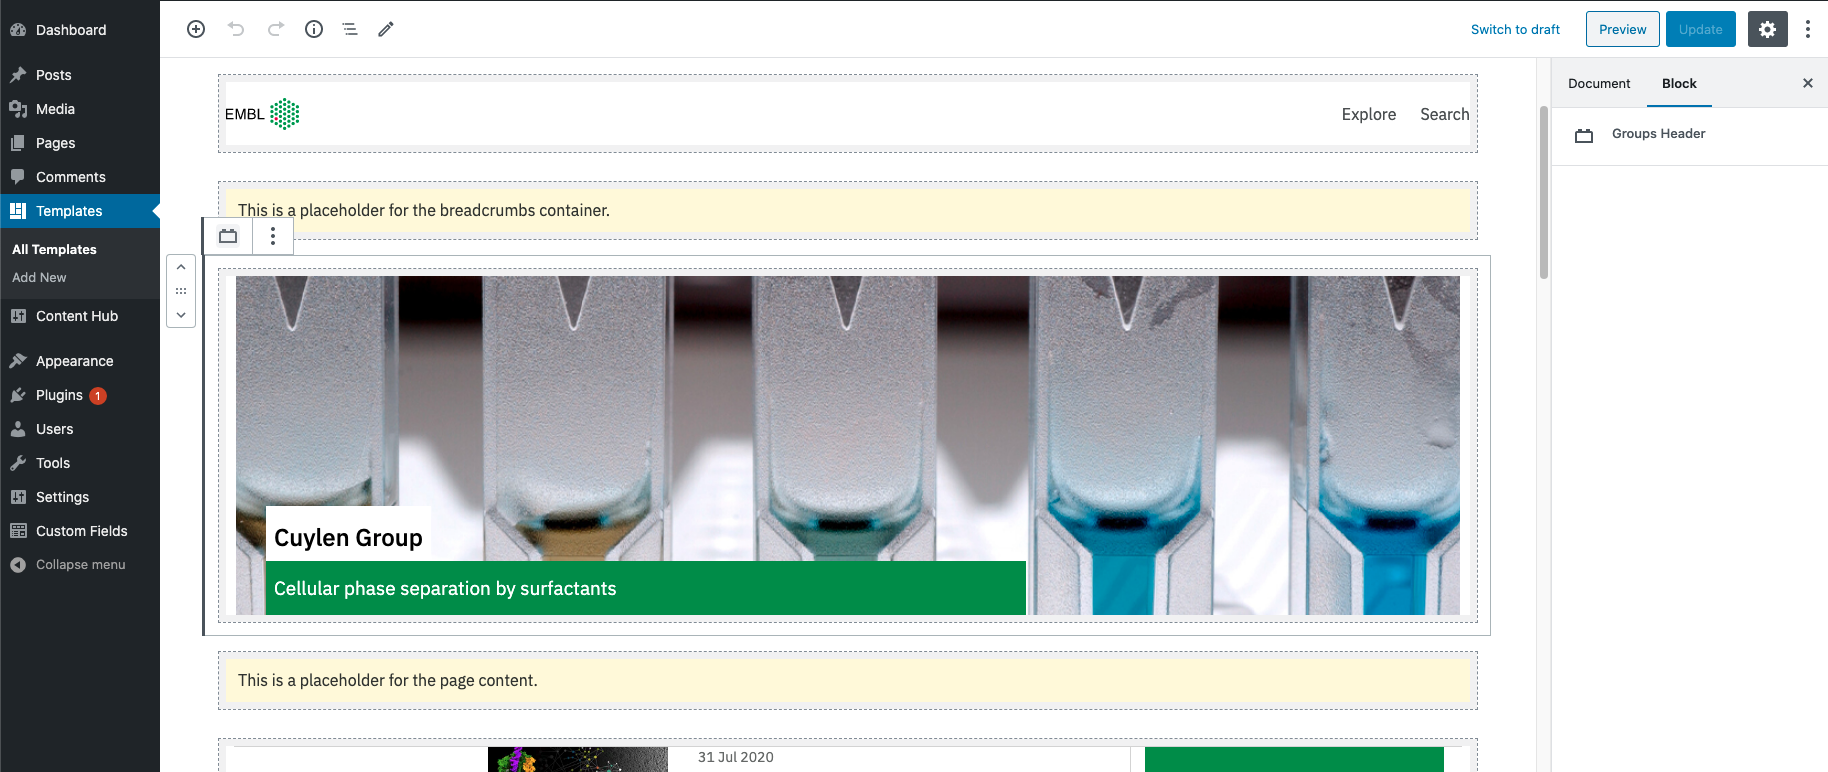Open Appearance menu item

80,361
